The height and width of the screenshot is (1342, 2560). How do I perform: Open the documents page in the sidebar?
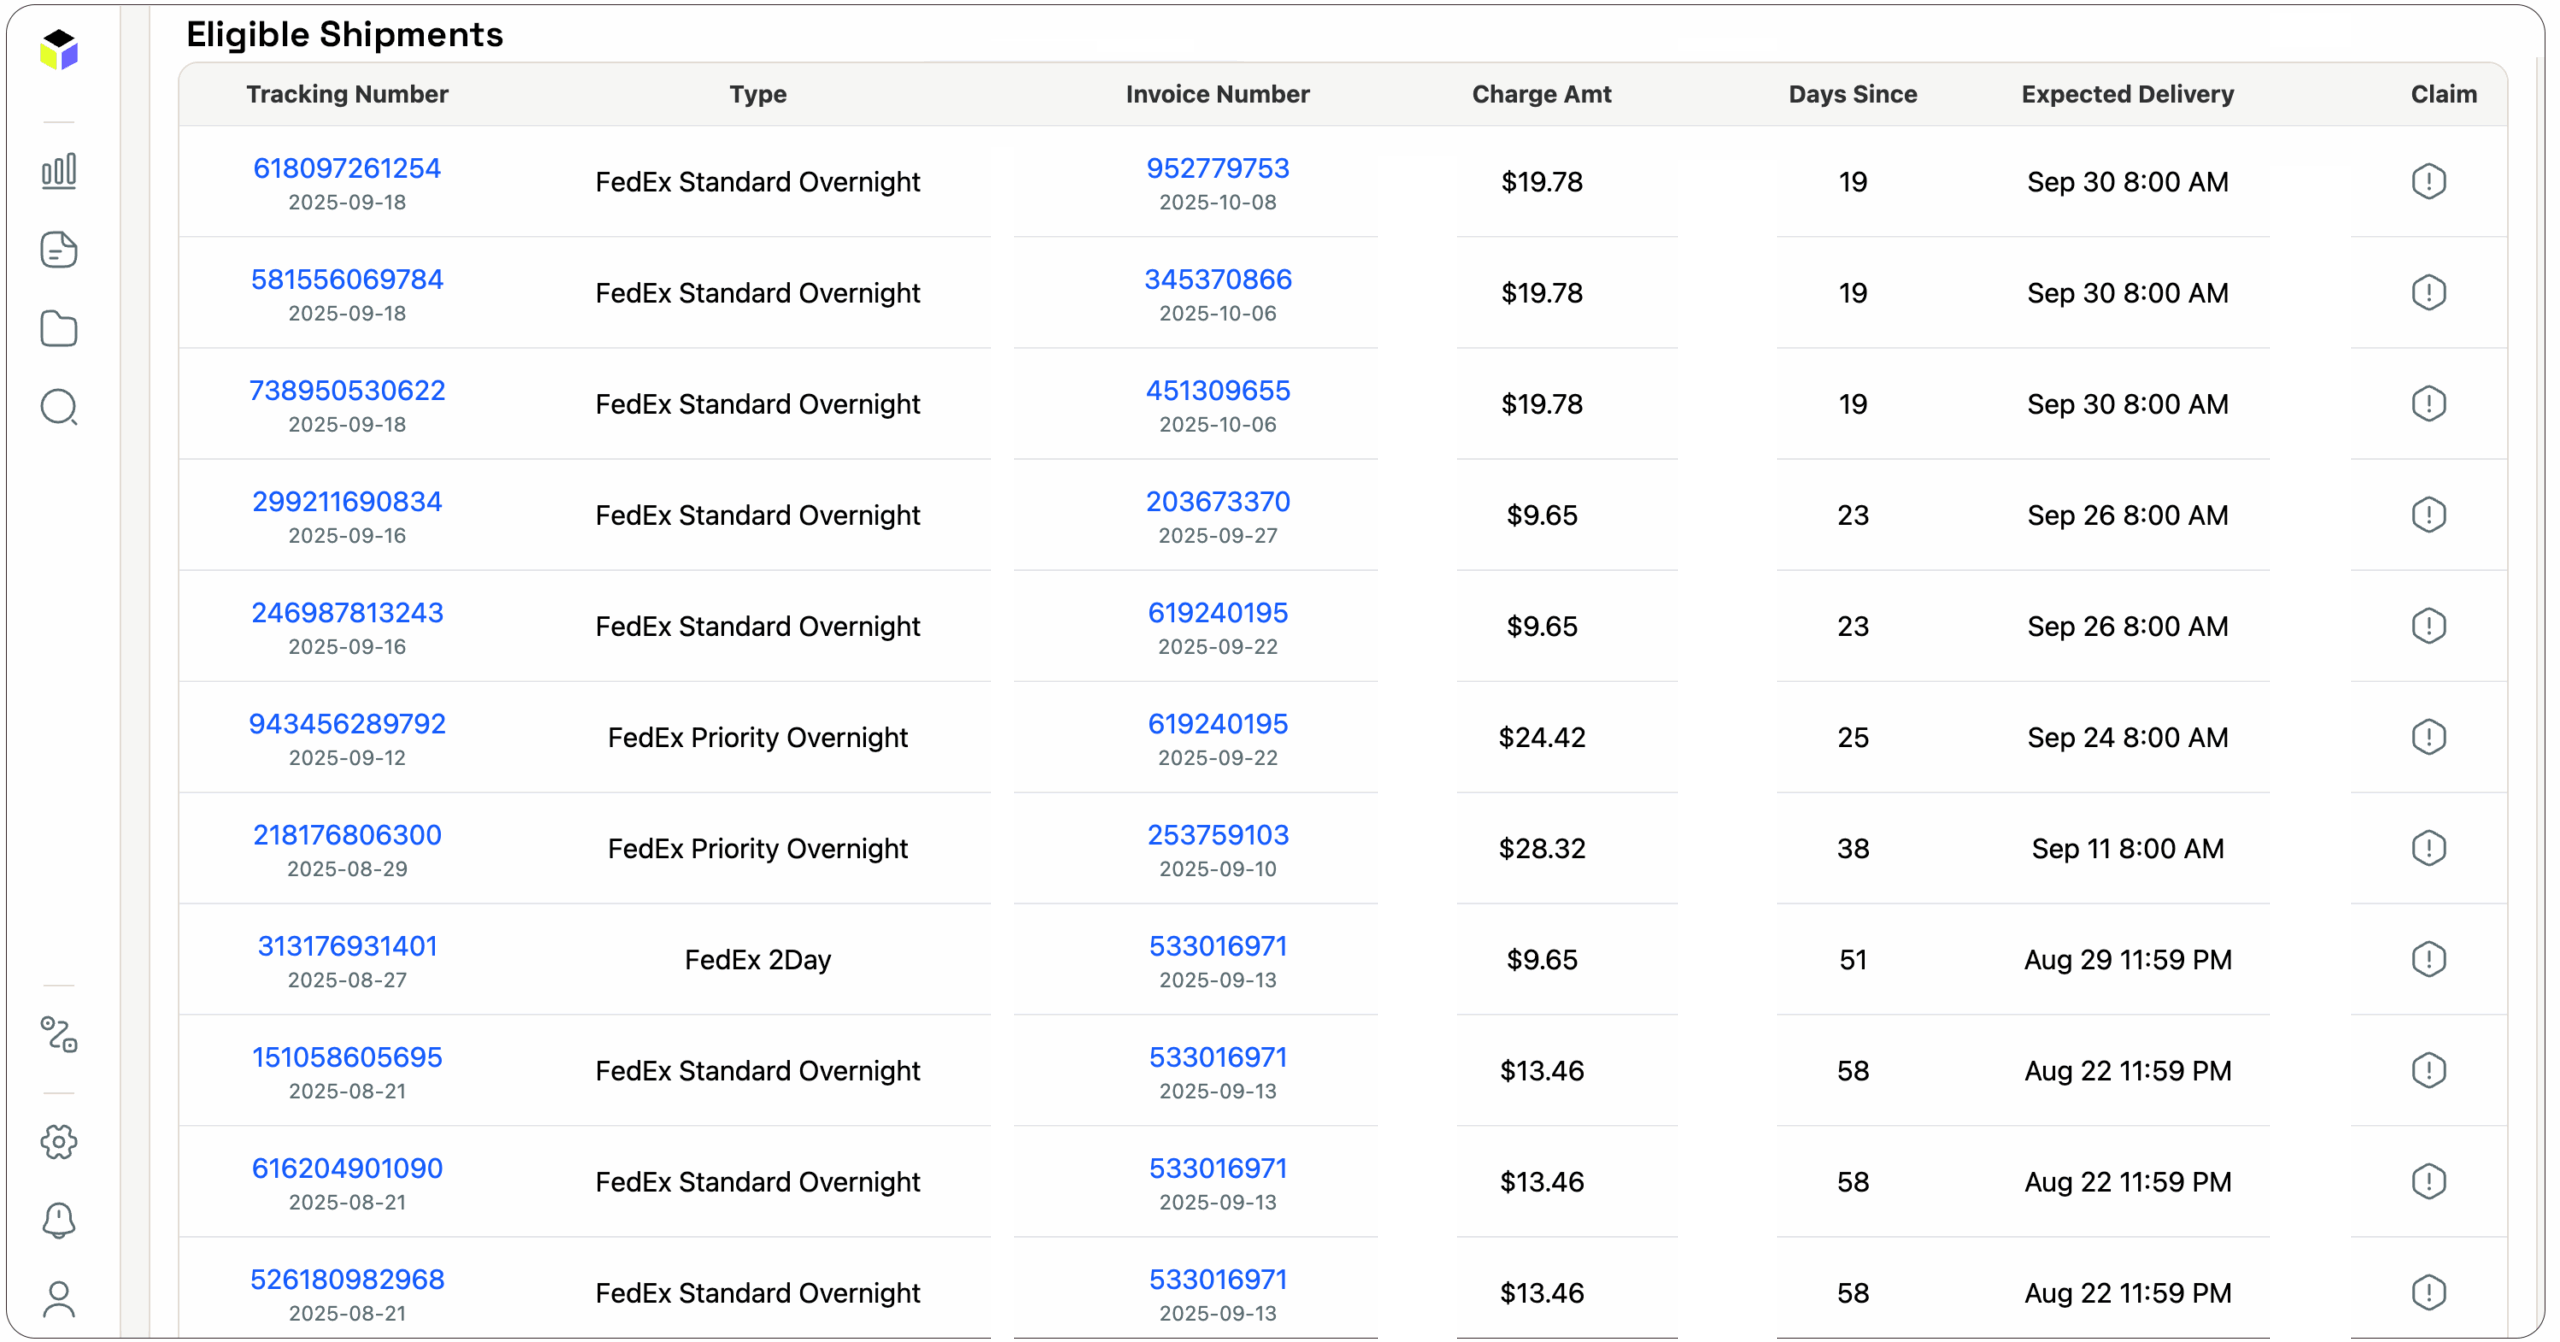[x=59, y=250]
